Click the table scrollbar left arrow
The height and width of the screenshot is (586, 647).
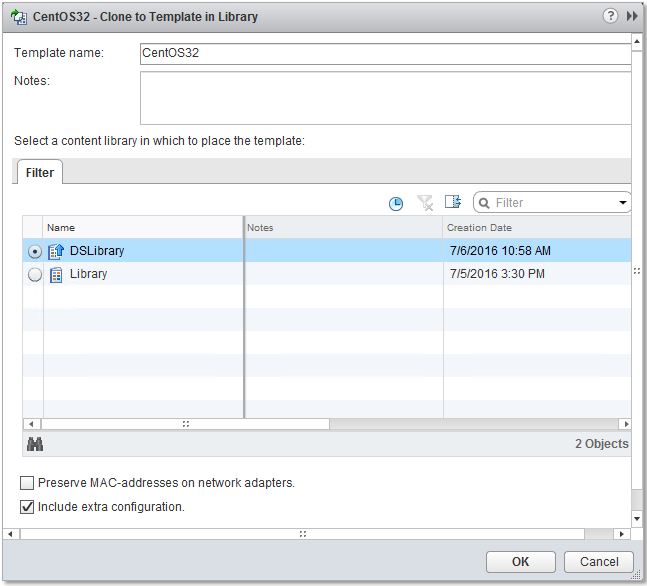(31, 424)
